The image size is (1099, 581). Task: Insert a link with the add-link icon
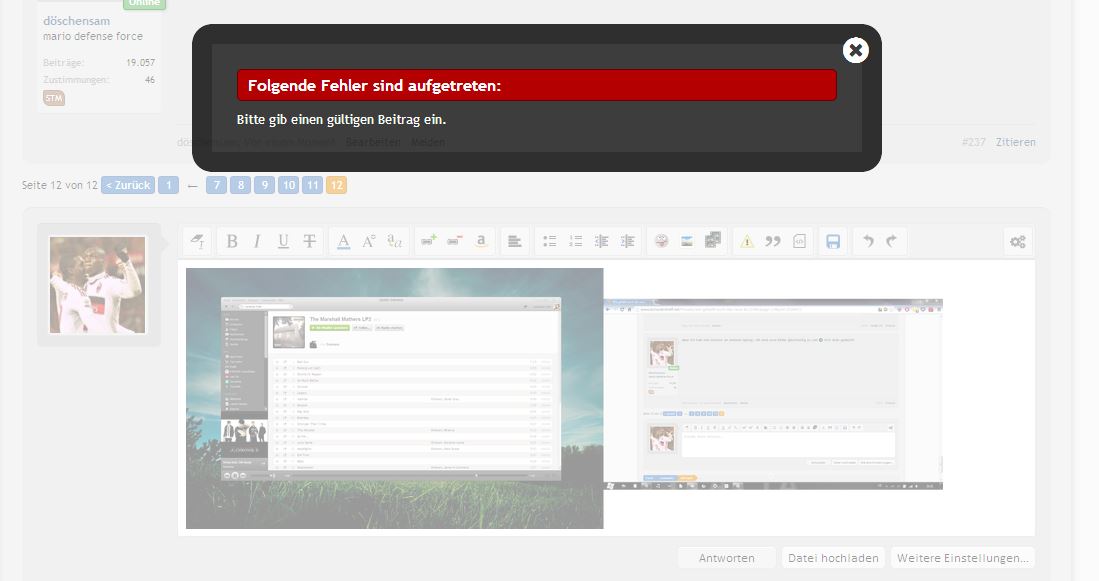click(x=428, y=241)
